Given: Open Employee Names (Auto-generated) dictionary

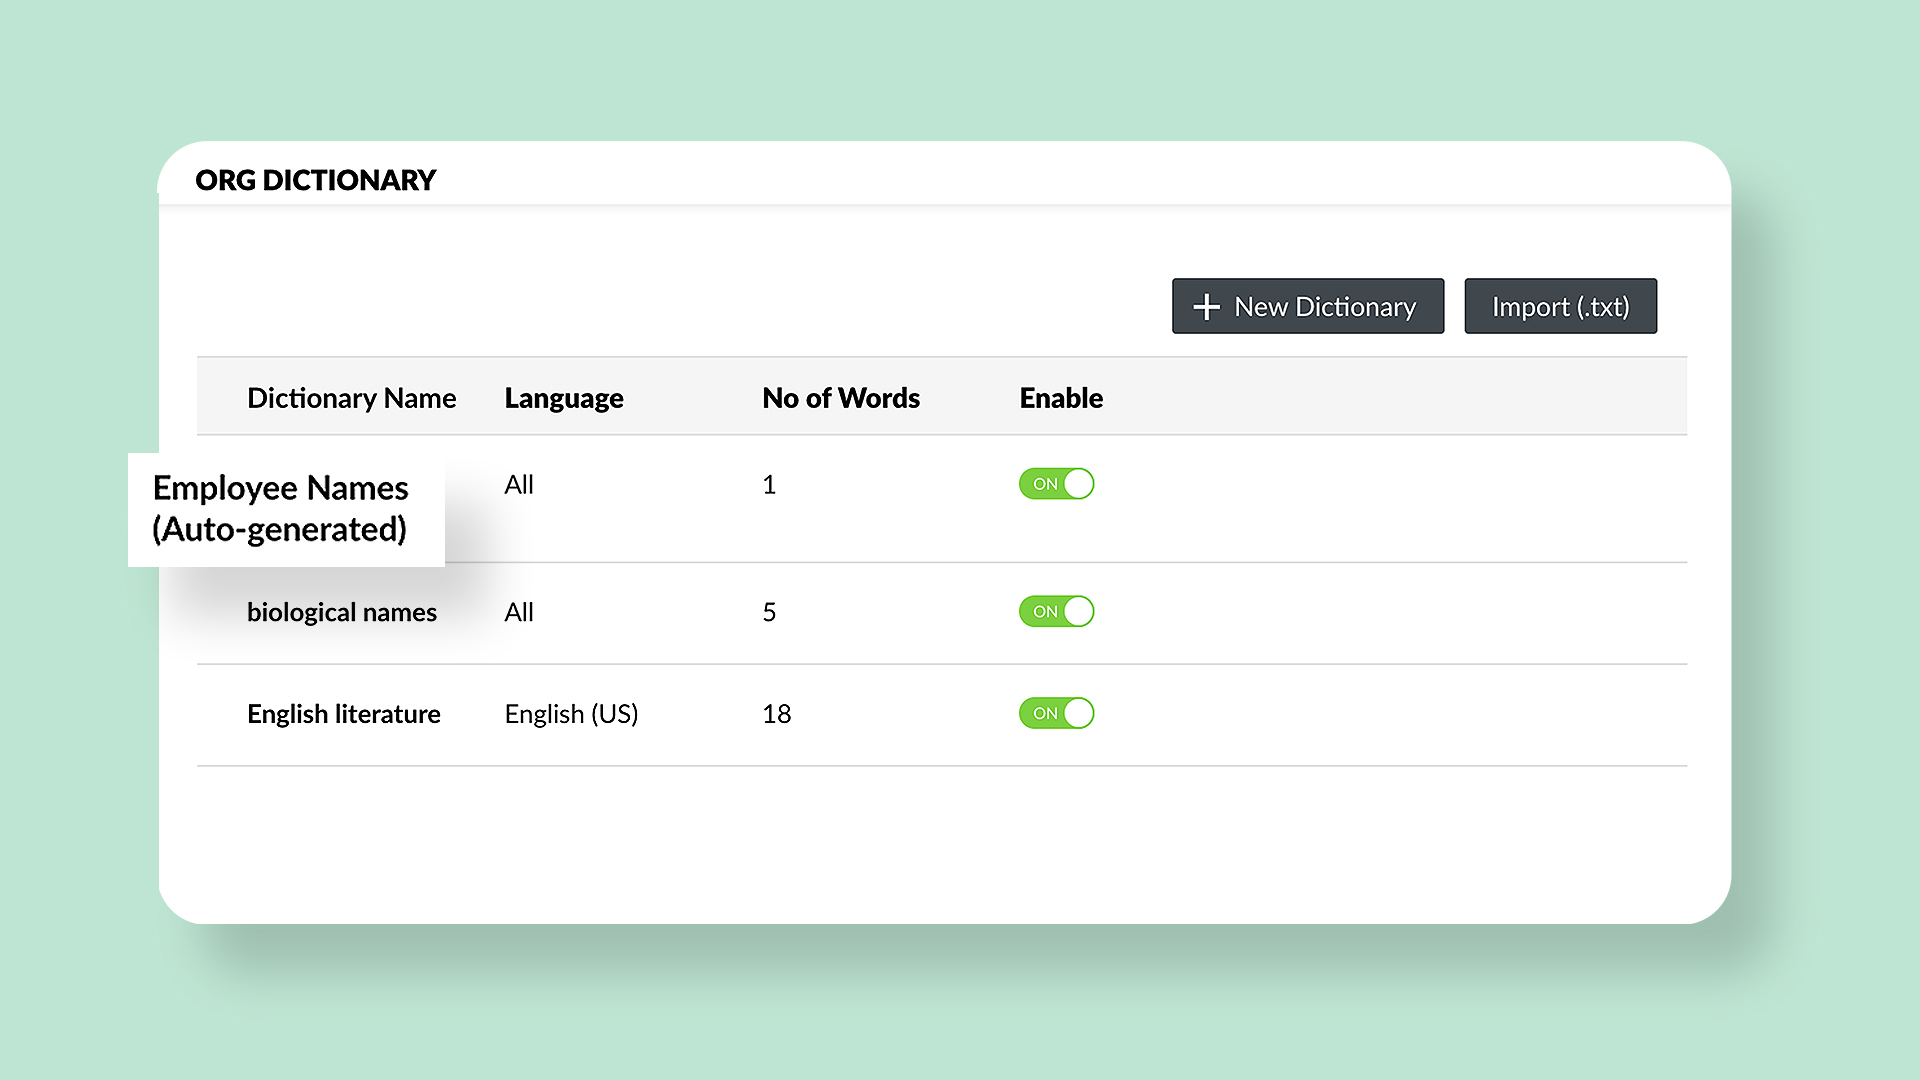Looking at the screenshot, I should pos(281,509).
